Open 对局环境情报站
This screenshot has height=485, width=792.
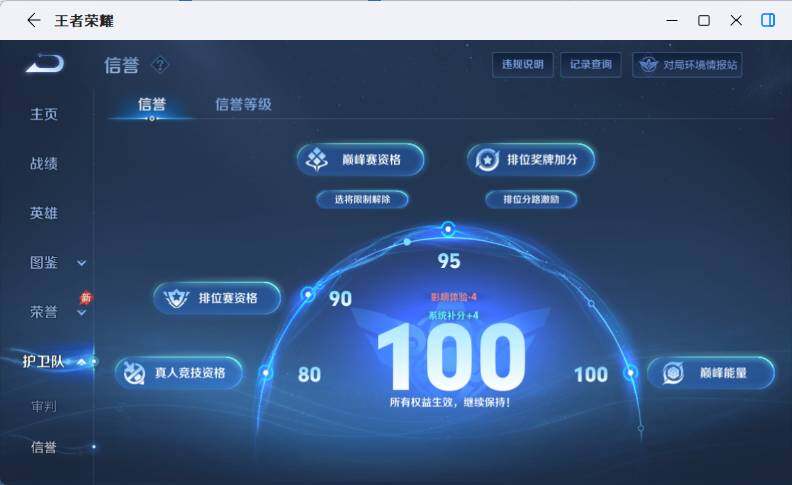pyautogui.click(x=687, y=65)
